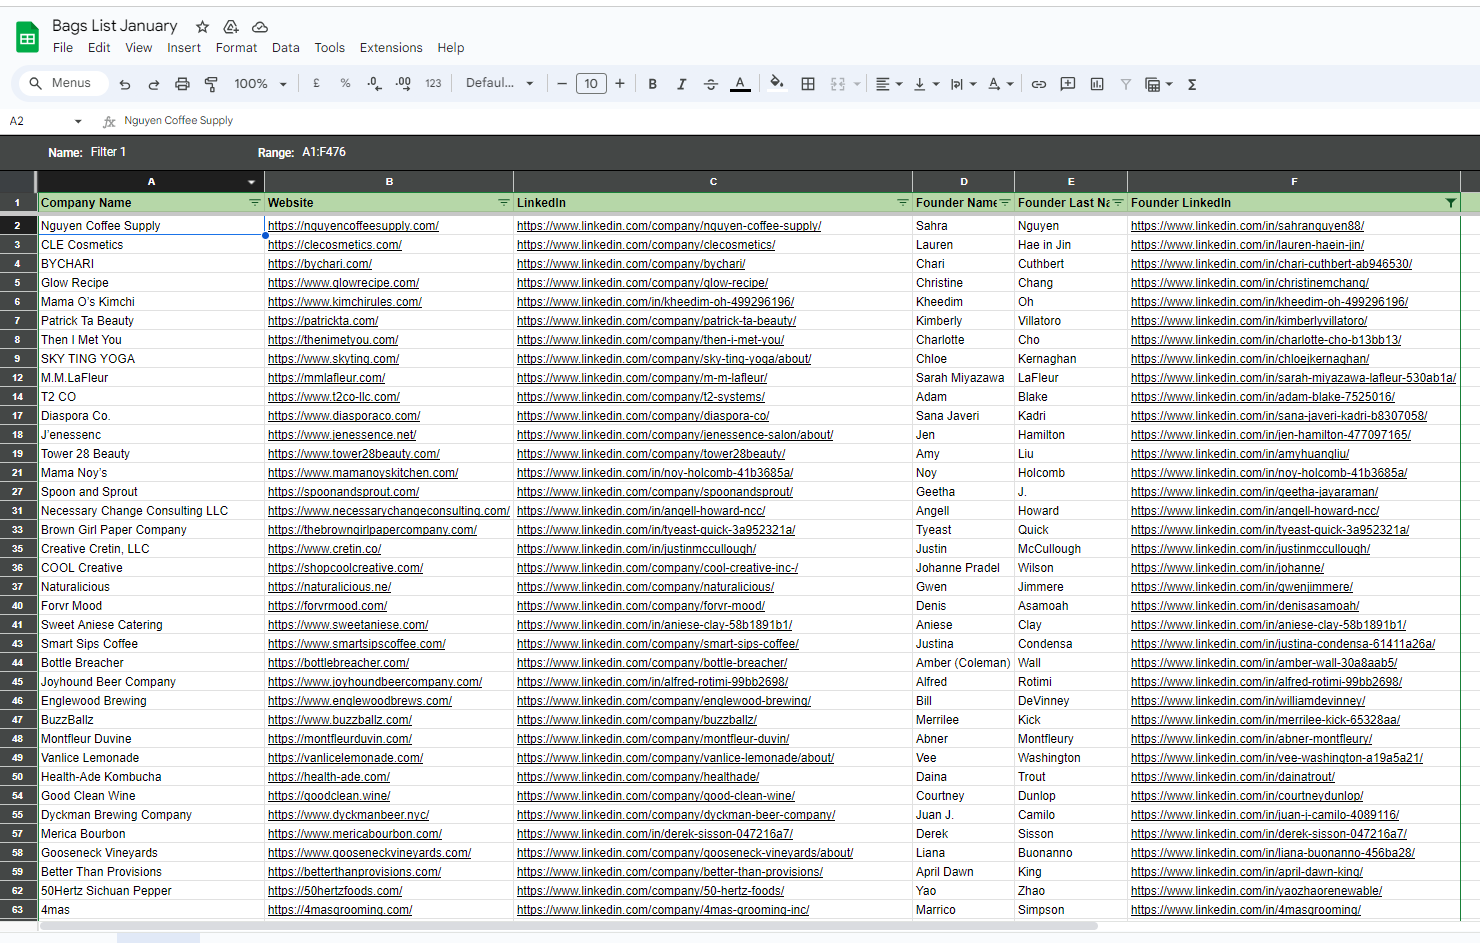Open the Help menu

click(451, 48)
